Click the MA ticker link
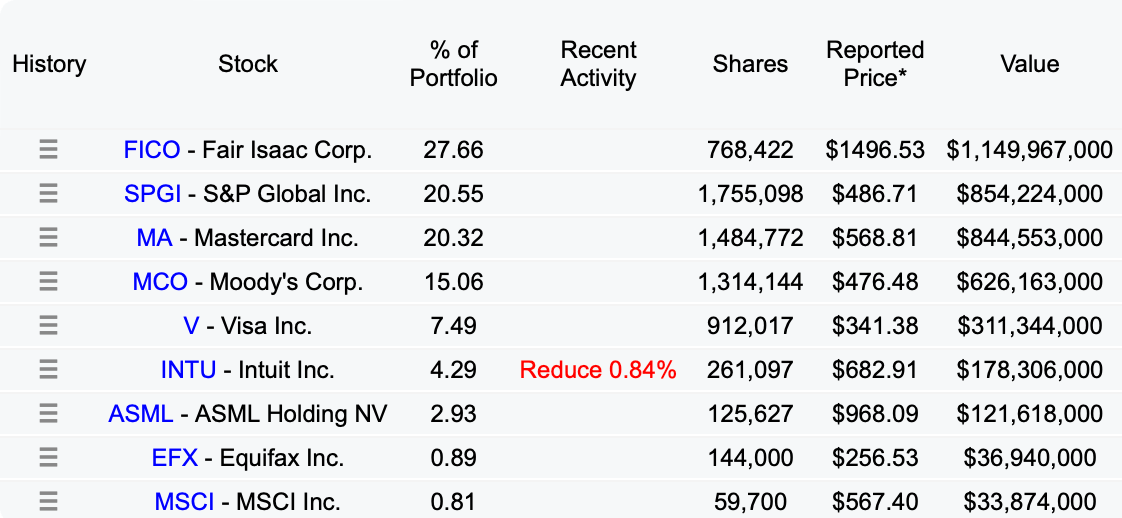1122x518 pixels. click(154, 238)
